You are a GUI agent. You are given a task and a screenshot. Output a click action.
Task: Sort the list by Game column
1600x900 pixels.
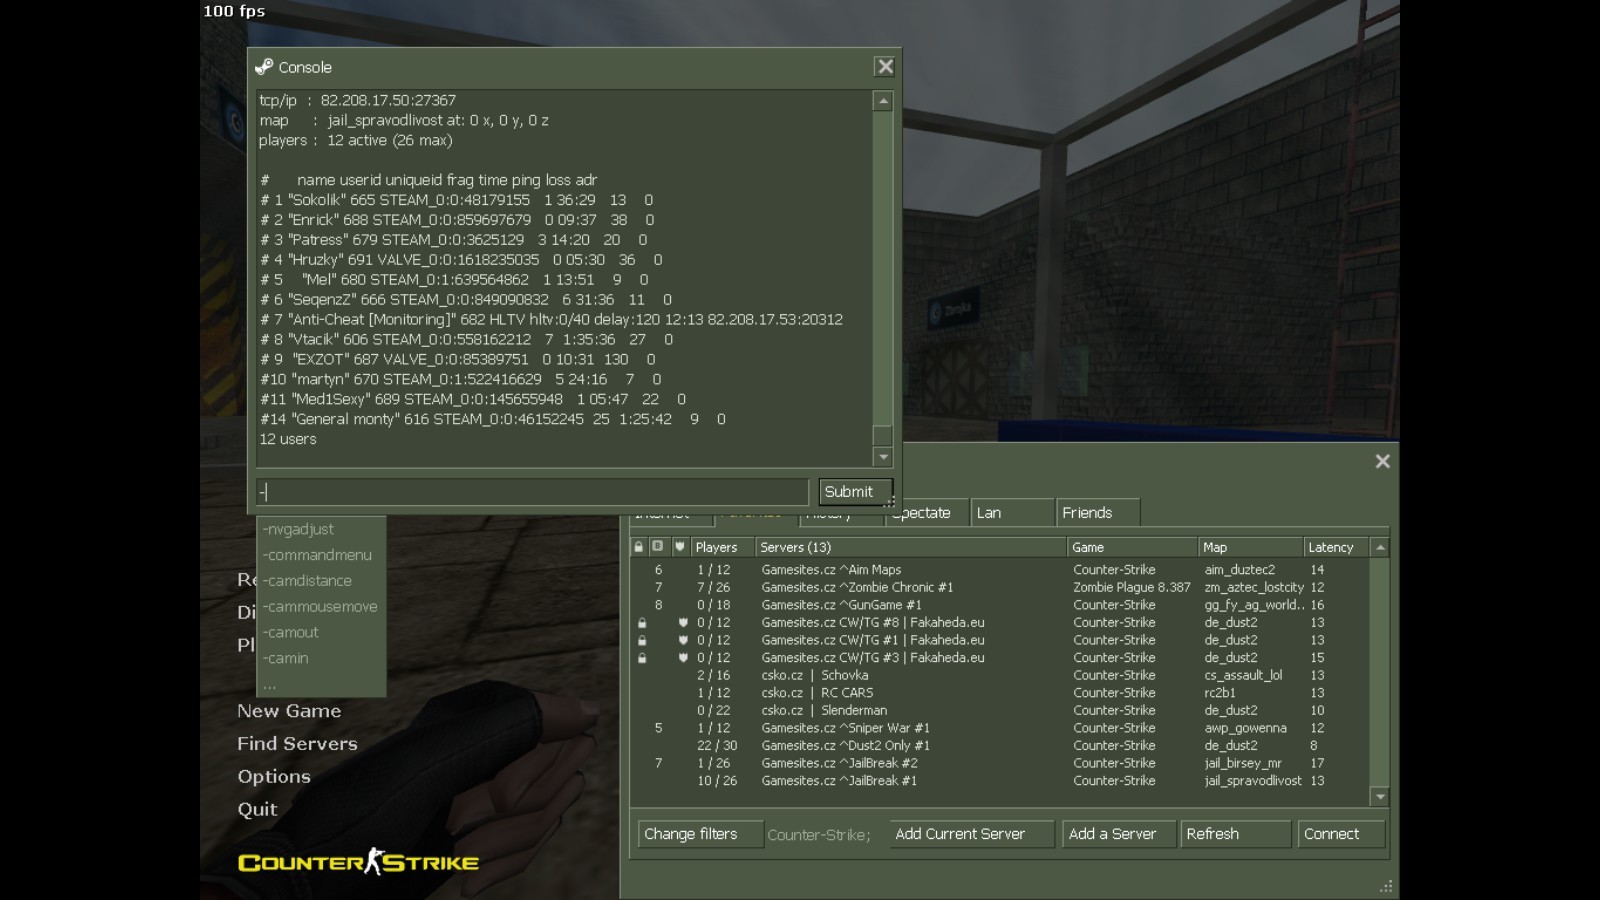pos(1132,547)
